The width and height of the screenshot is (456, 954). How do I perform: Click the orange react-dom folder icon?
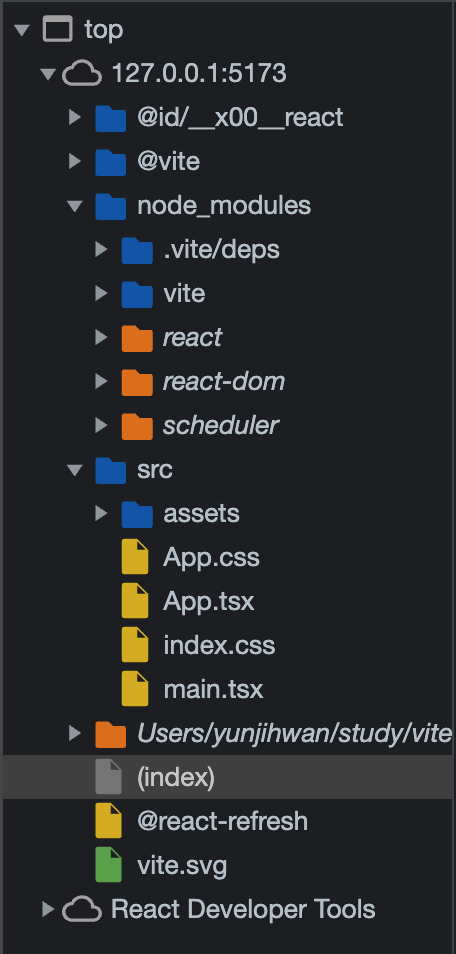tap(137, 381)
